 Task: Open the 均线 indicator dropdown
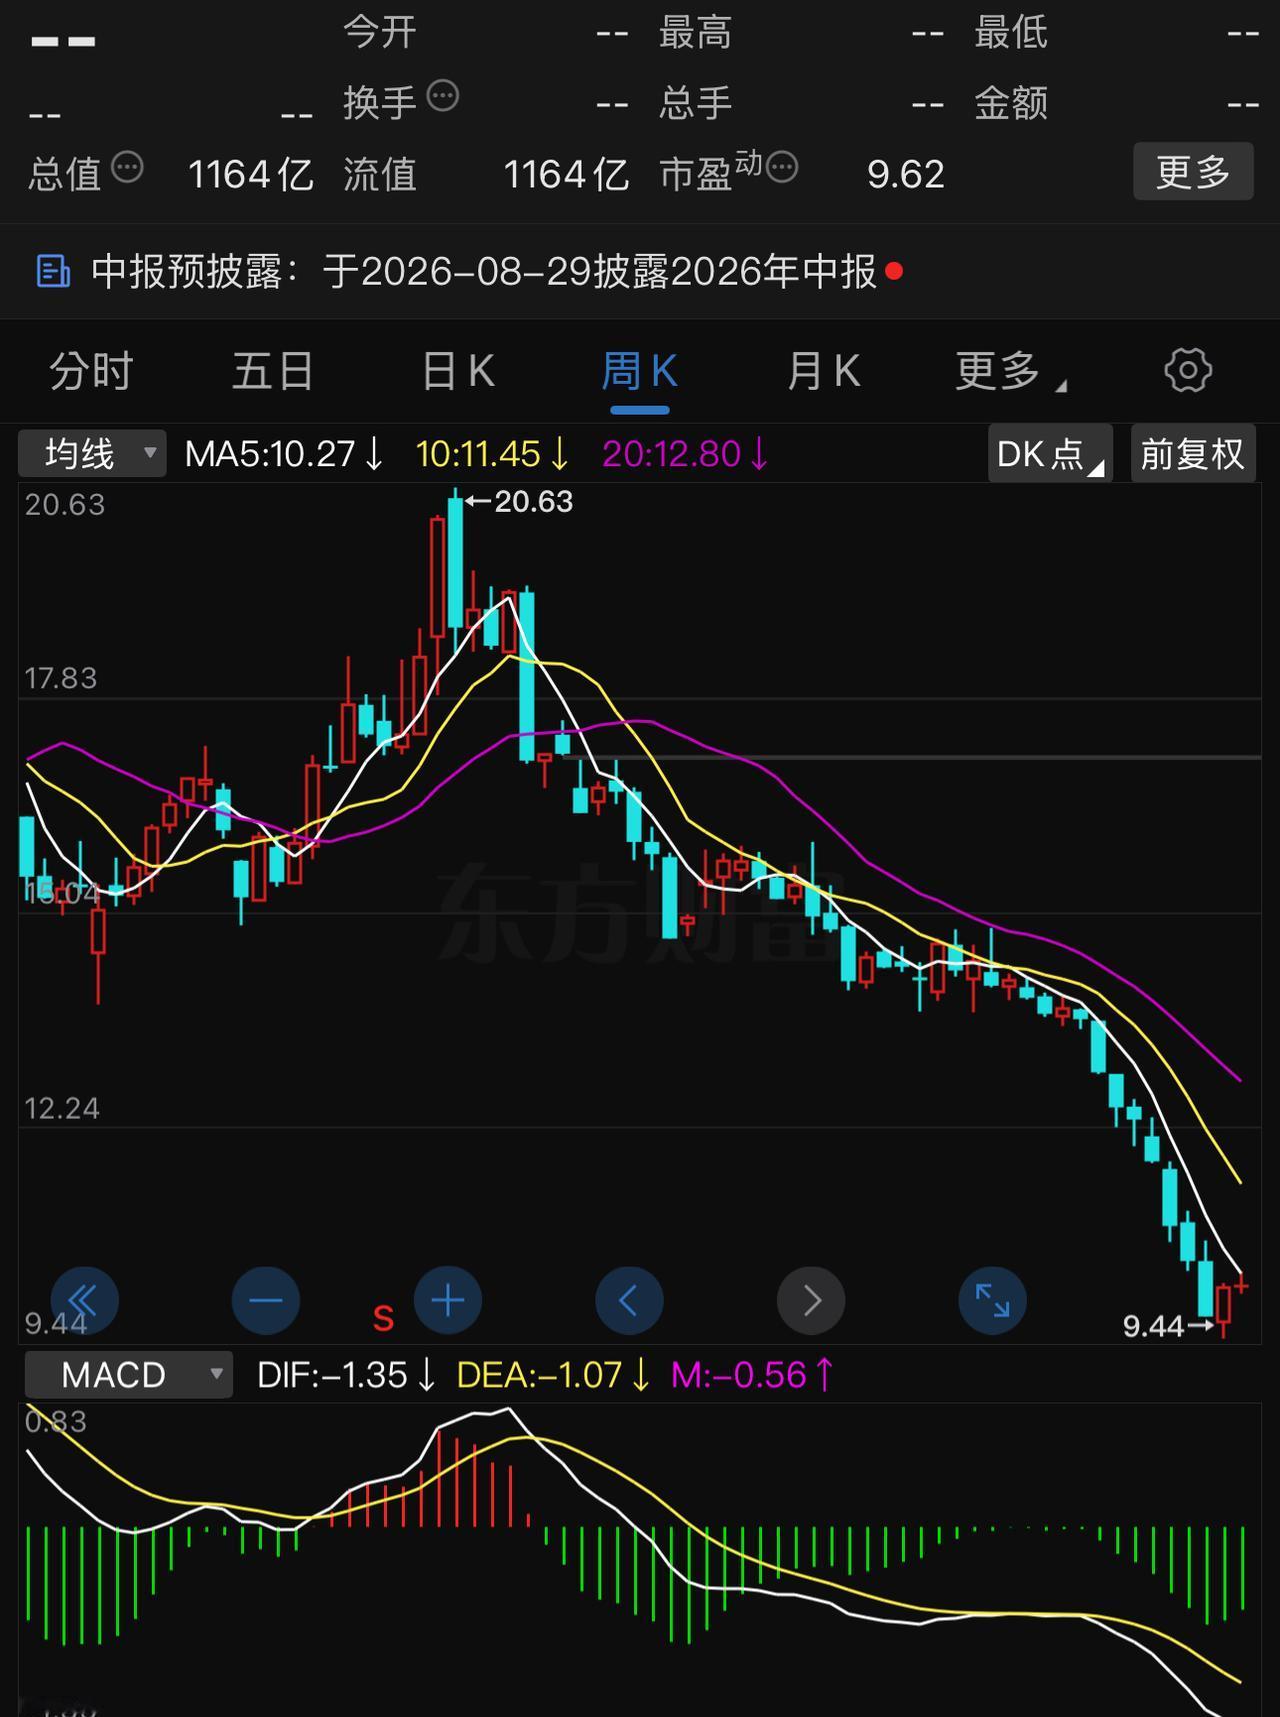coord(92,453)
